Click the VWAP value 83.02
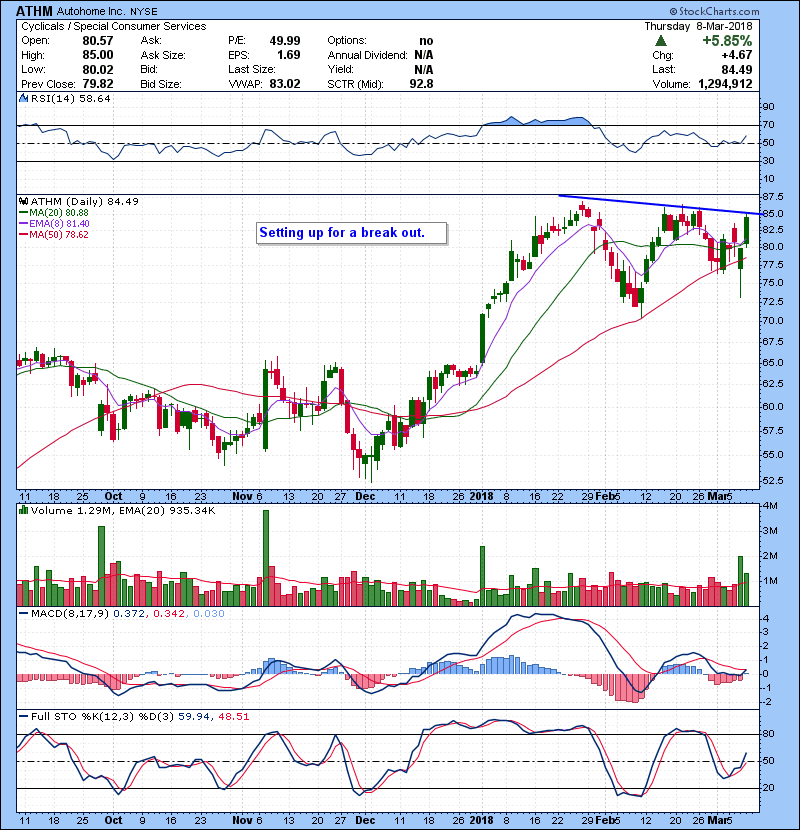 [x=285, y=84]
